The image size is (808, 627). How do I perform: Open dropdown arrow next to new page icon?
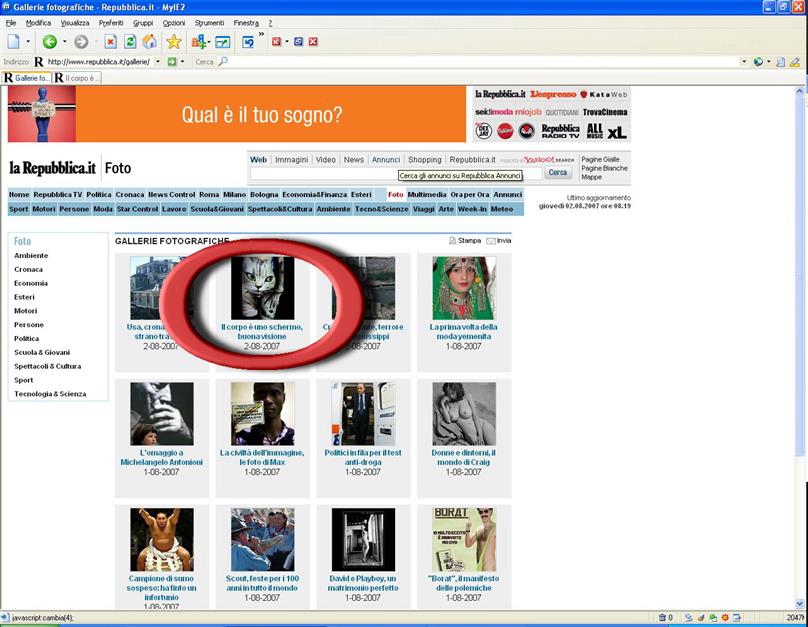(28, 42)
